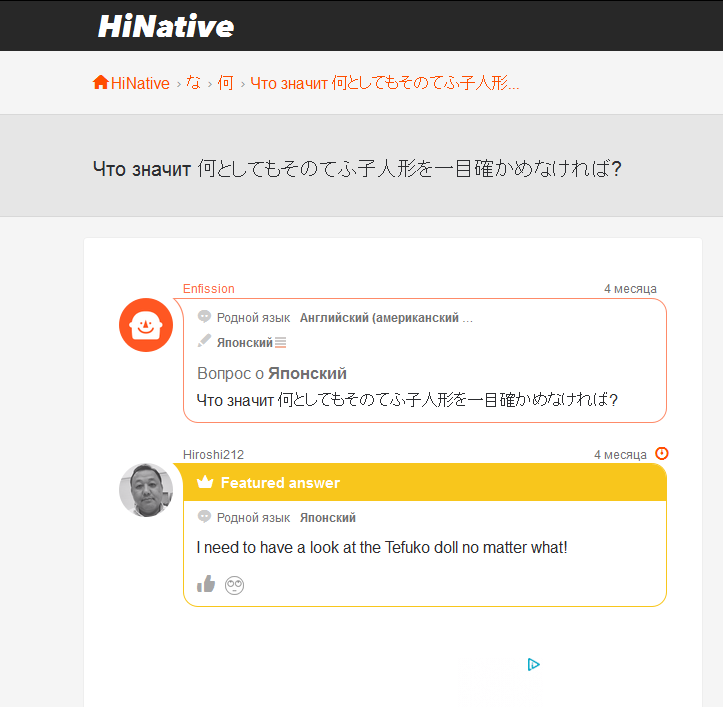
Task: Click the ad choices triangle icon
Action: 534,664
